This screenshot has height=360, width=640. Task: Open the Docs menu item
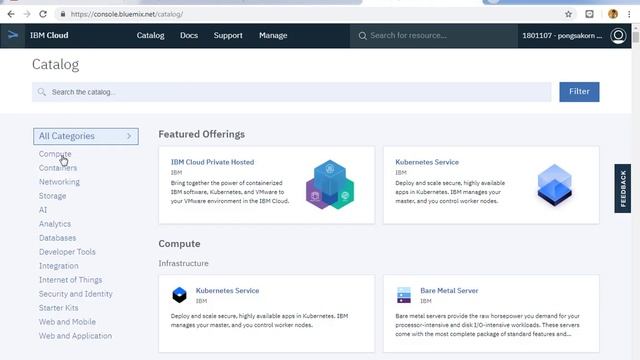pyautogui.click(x=189, y=36)
